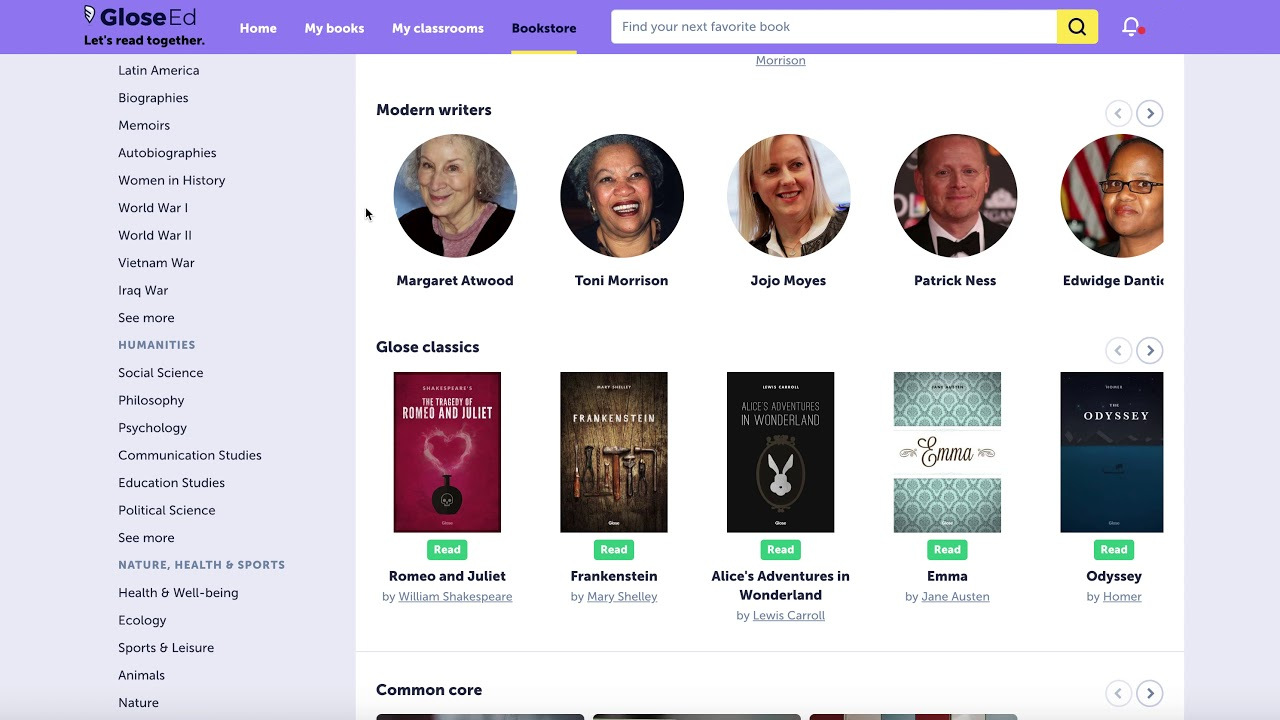Select World War I category
Screen dimensions: 1280x720
click(153, 208)
